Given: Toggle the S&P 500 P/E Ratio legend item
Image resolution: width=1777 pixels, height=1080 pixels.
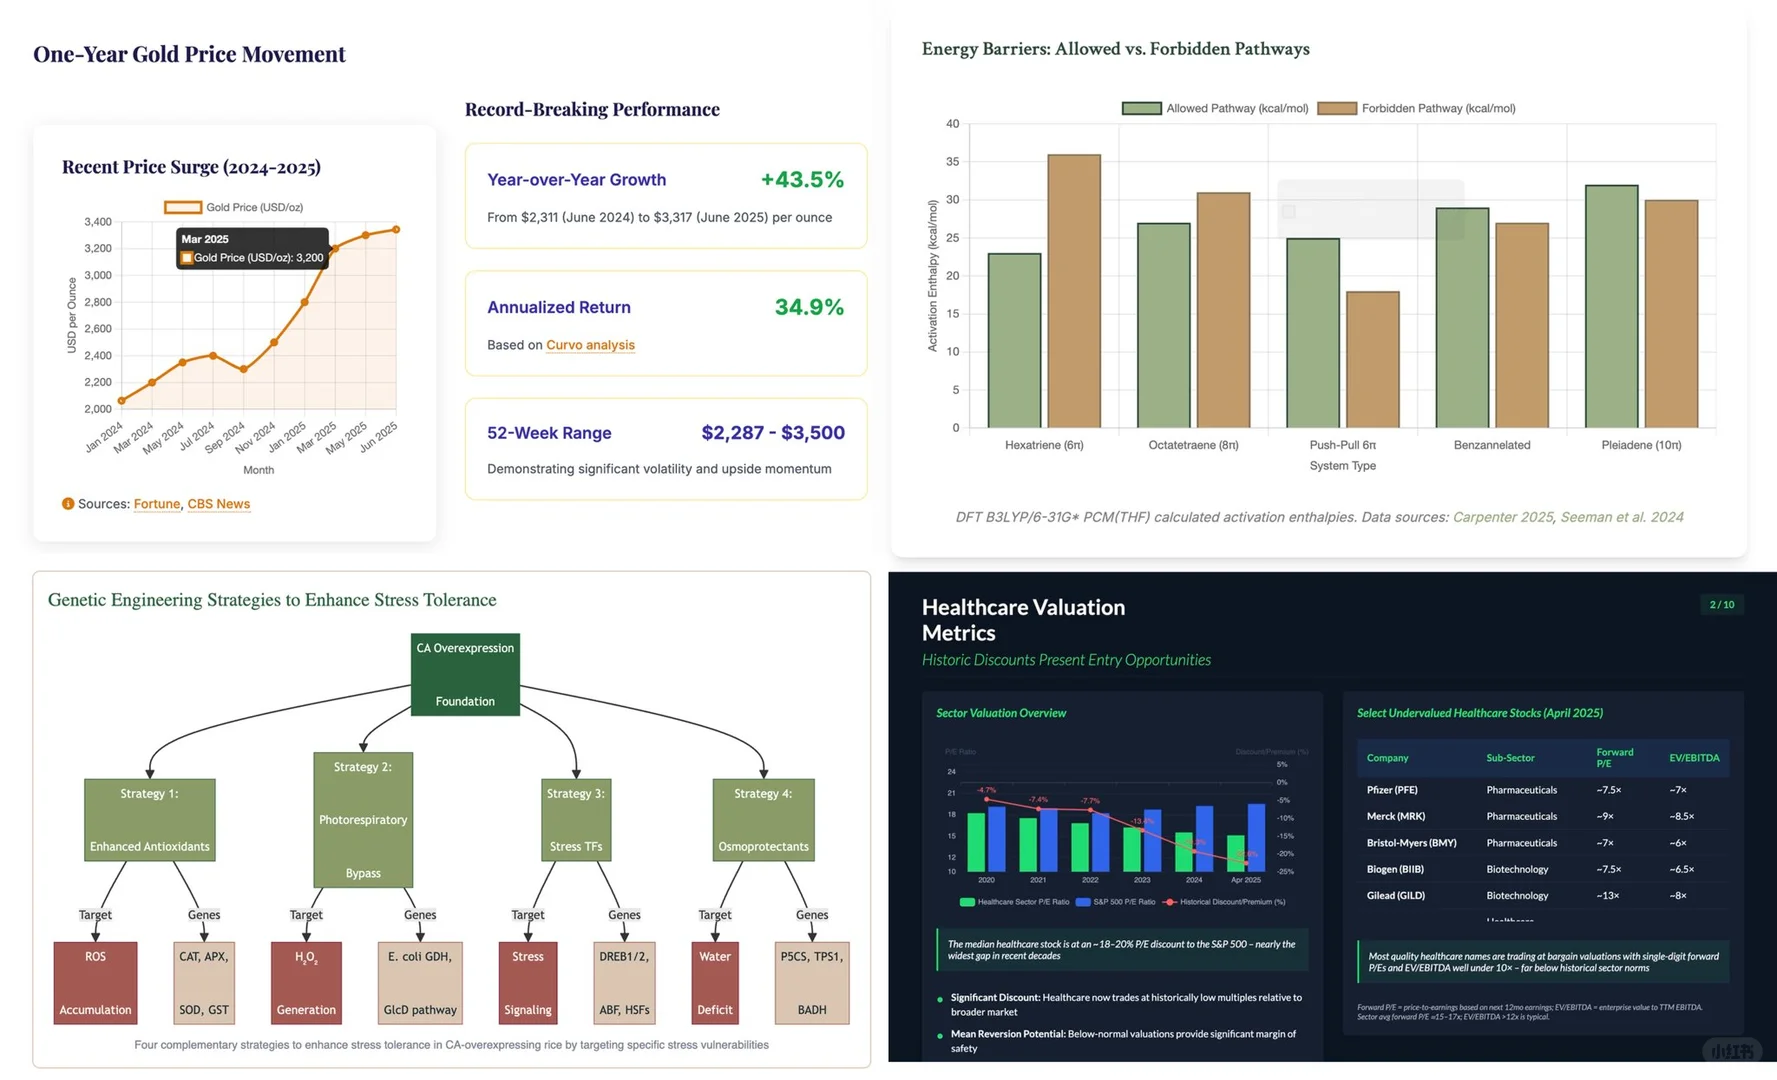Looking at the screenshot, I should (x=1115, y=902).
